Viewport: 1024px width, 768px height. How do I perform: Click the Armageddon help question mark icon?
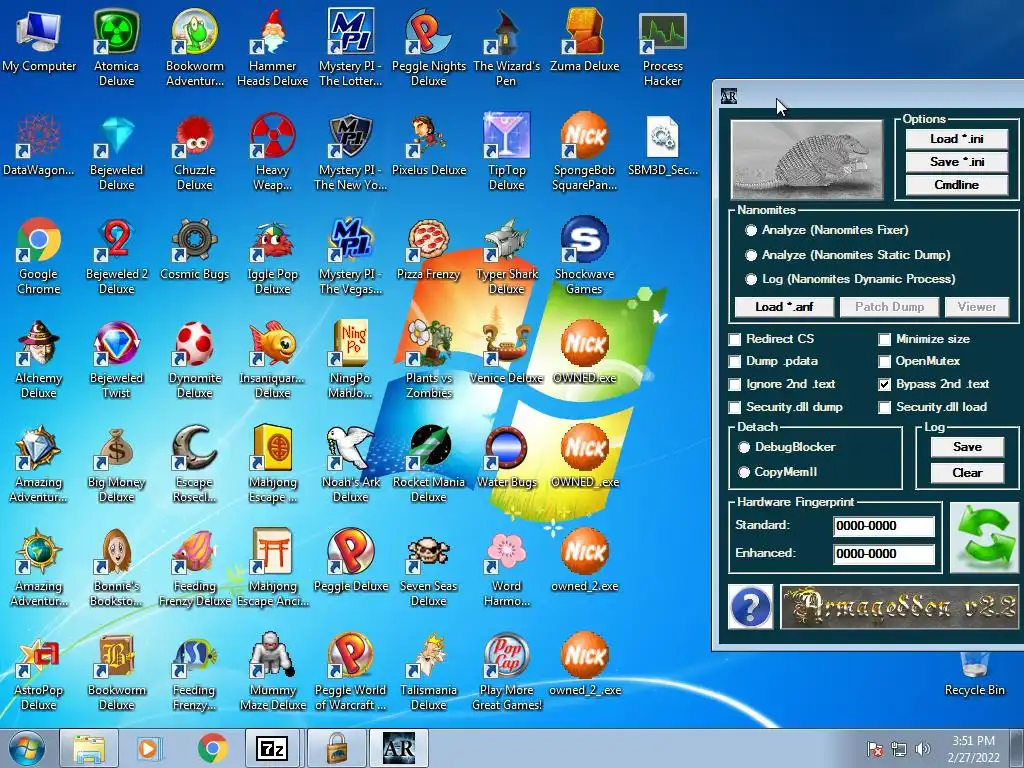pyautogui.click(x=750, y=607)
